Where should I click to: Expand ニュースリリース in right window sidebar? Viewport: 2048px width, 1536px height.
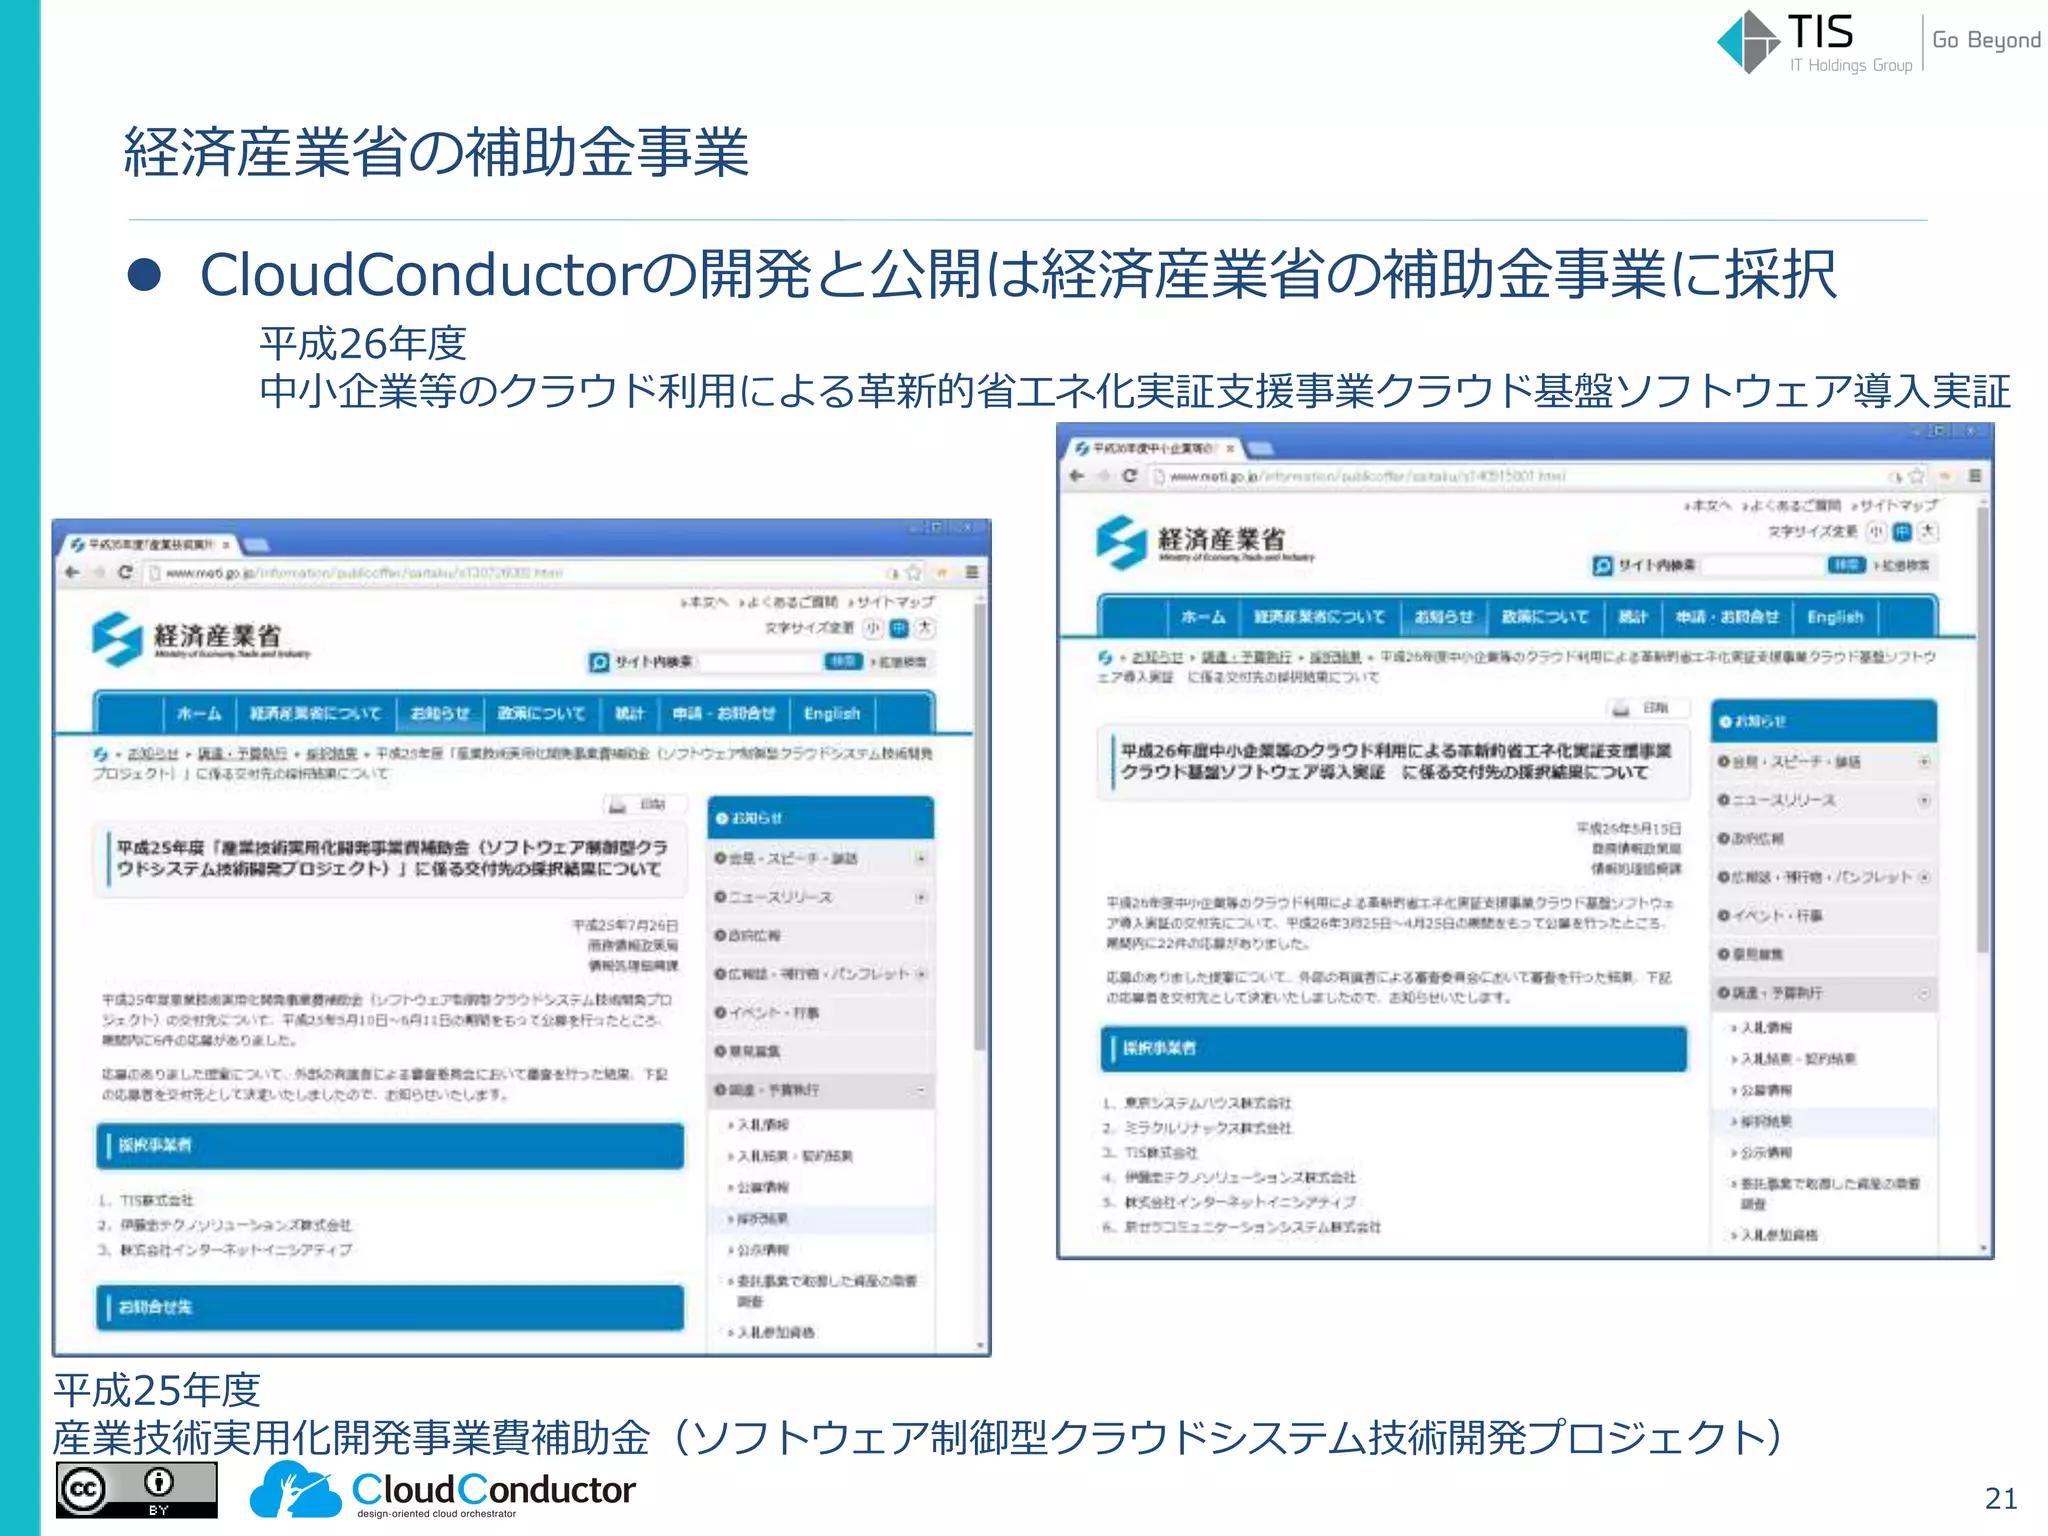click(1924, 800)
